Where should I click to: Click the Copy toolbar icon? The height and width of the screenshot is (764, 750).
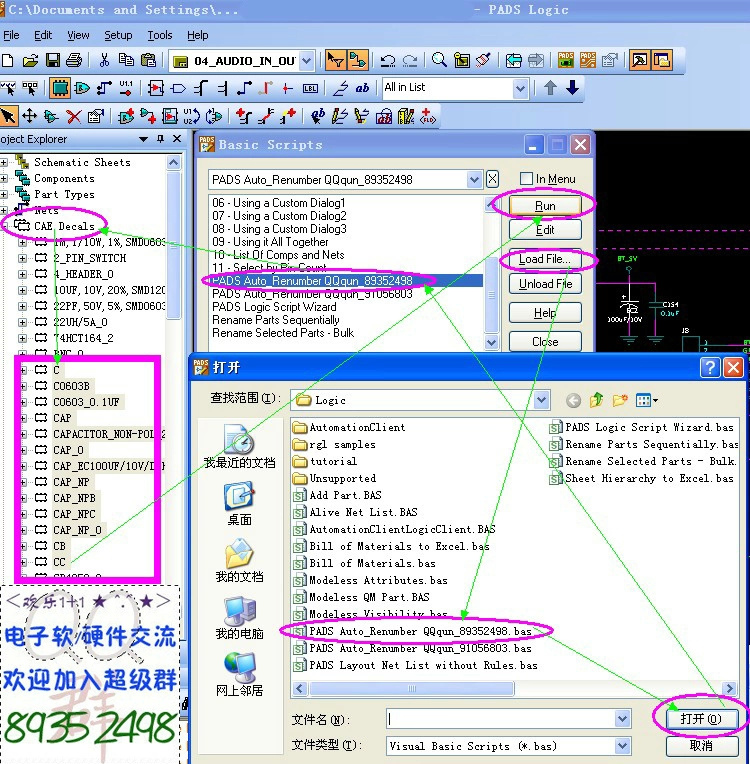coord(126,60)
